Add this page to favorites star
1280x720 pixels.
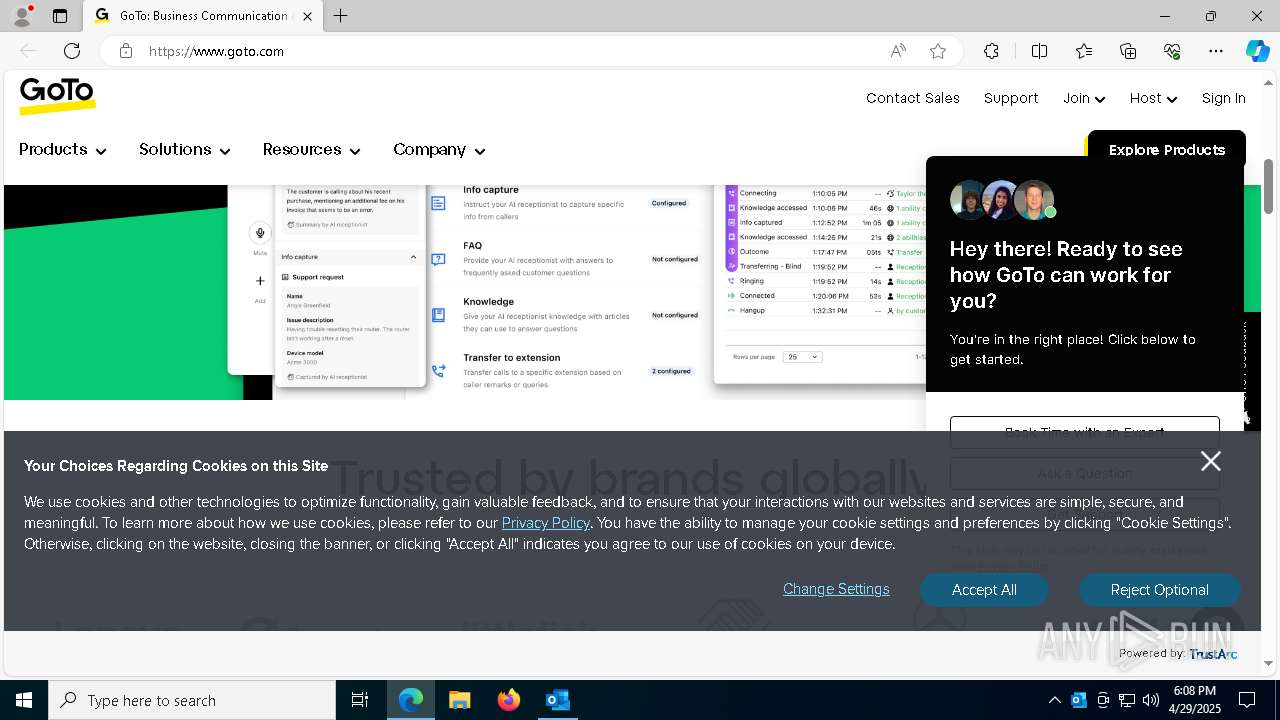(x=938, y=51)
